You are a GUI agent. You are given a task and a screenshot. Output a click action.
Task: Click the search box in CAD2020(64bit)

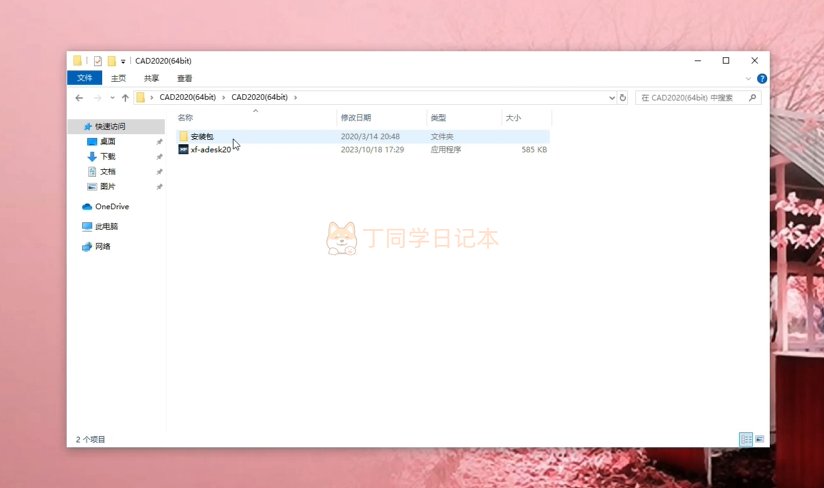tap(690, 98)
